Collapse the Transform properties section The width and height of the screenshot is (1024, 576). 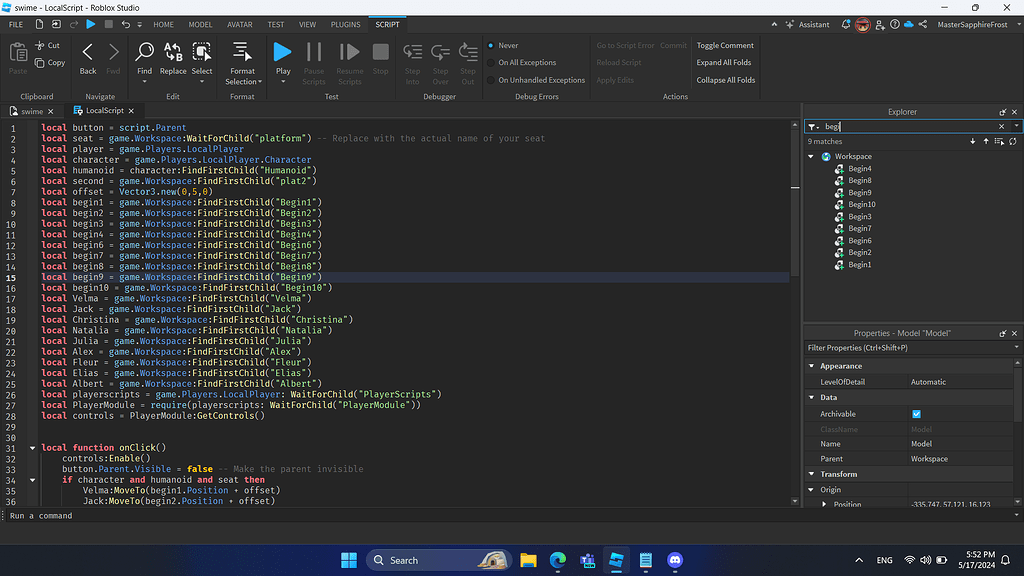[x=812, y=474]
